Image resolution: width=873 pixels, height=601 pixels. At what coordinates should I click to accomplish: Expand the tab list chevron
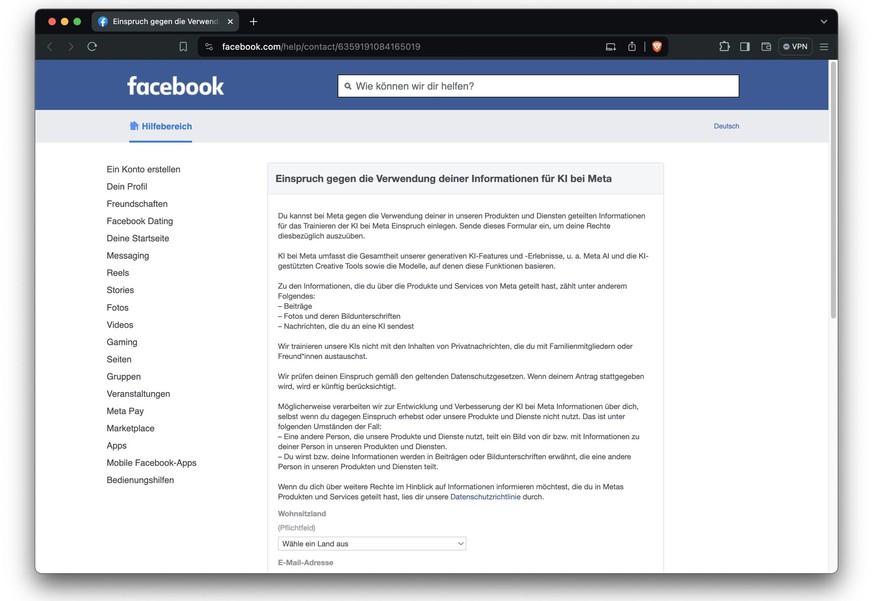(823, 21)
